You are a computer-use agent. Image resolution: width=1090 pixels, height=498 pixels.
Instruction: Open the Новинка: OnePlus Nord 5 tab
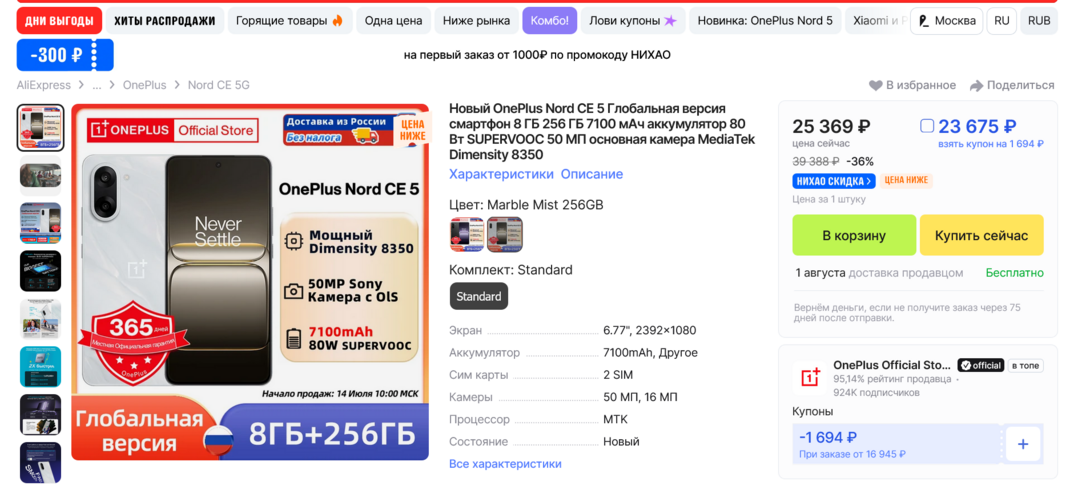765,21
